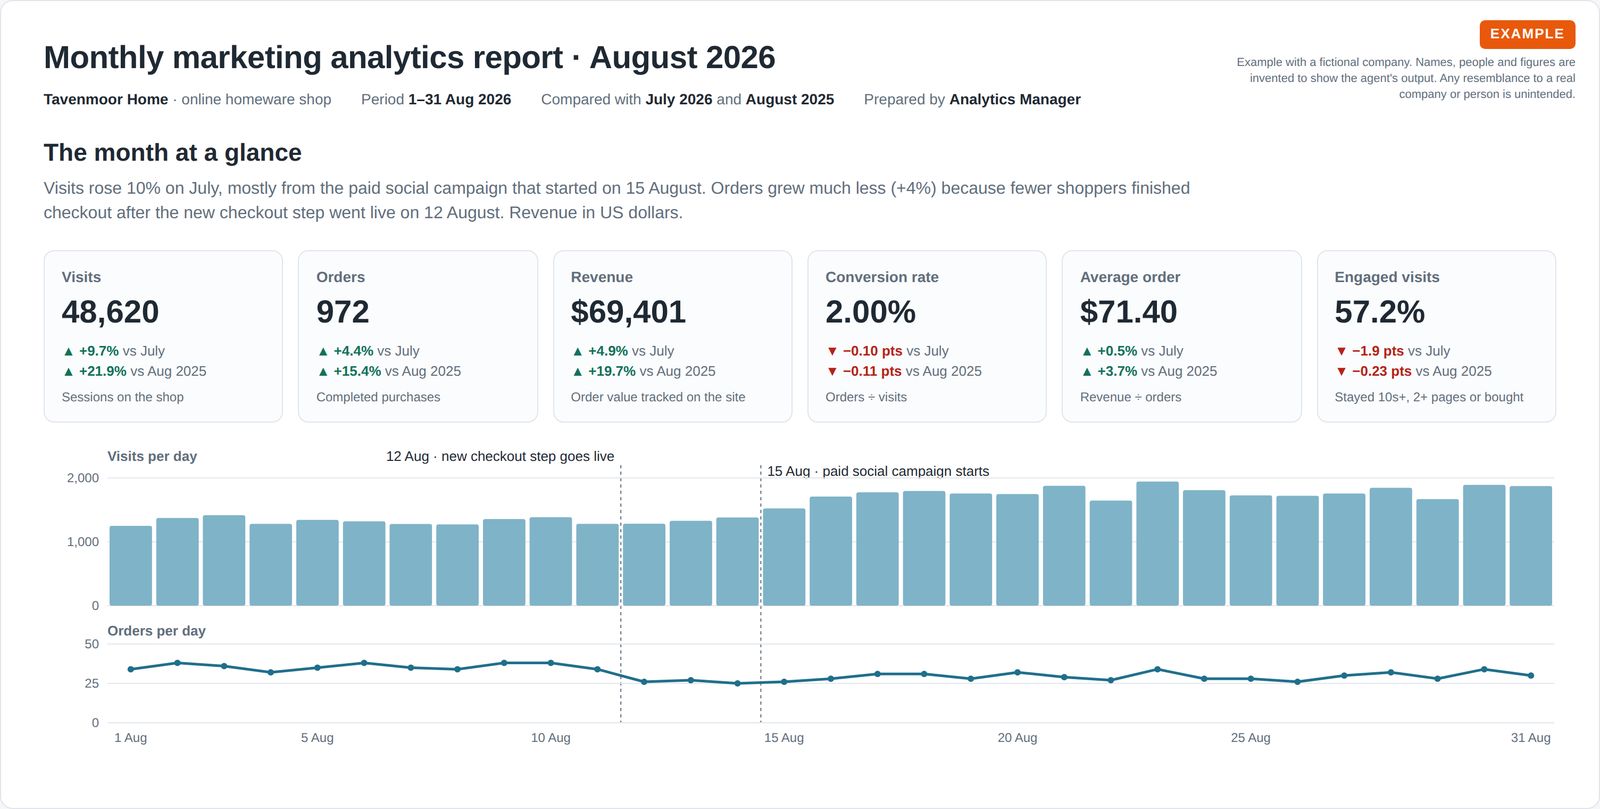
Task: Click the orders data point at 10 Aug
Action: point(550,663)
